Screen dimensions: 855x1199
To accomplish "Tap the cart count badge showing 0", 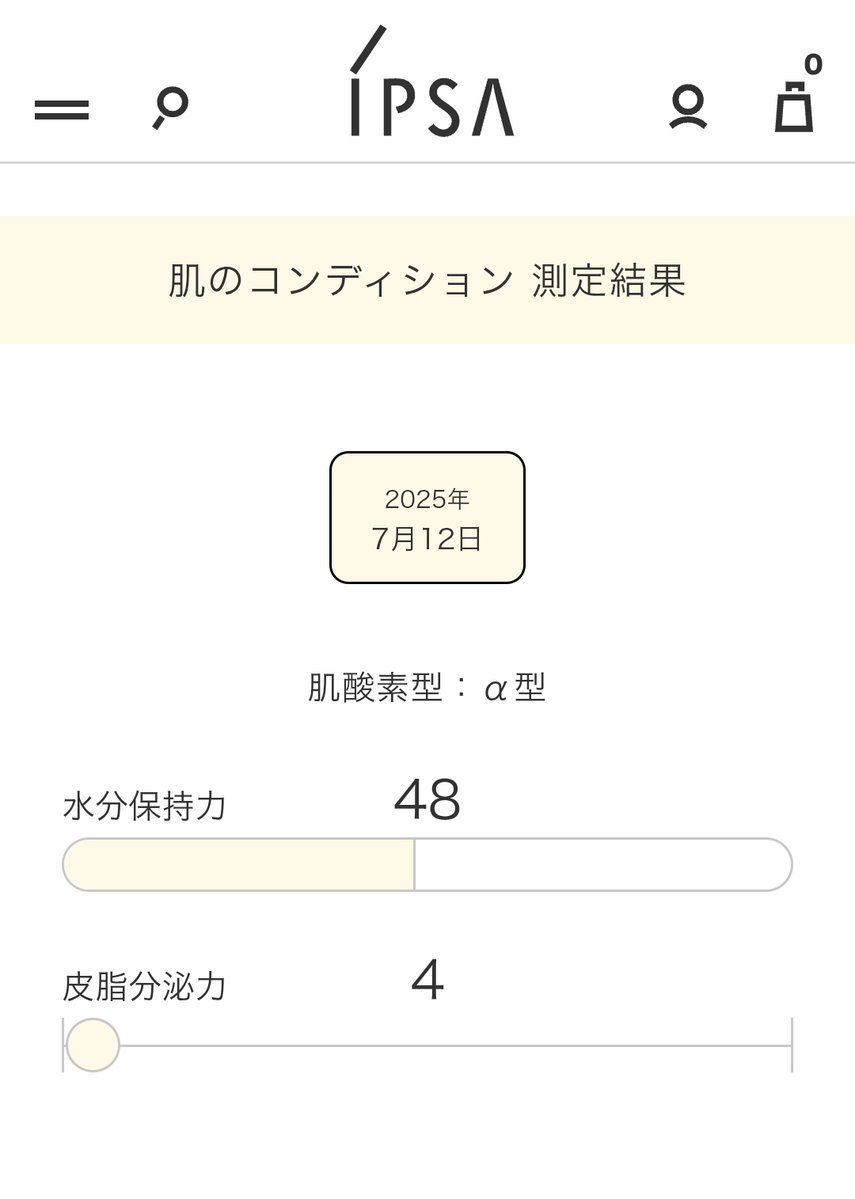I will point(813,64).
